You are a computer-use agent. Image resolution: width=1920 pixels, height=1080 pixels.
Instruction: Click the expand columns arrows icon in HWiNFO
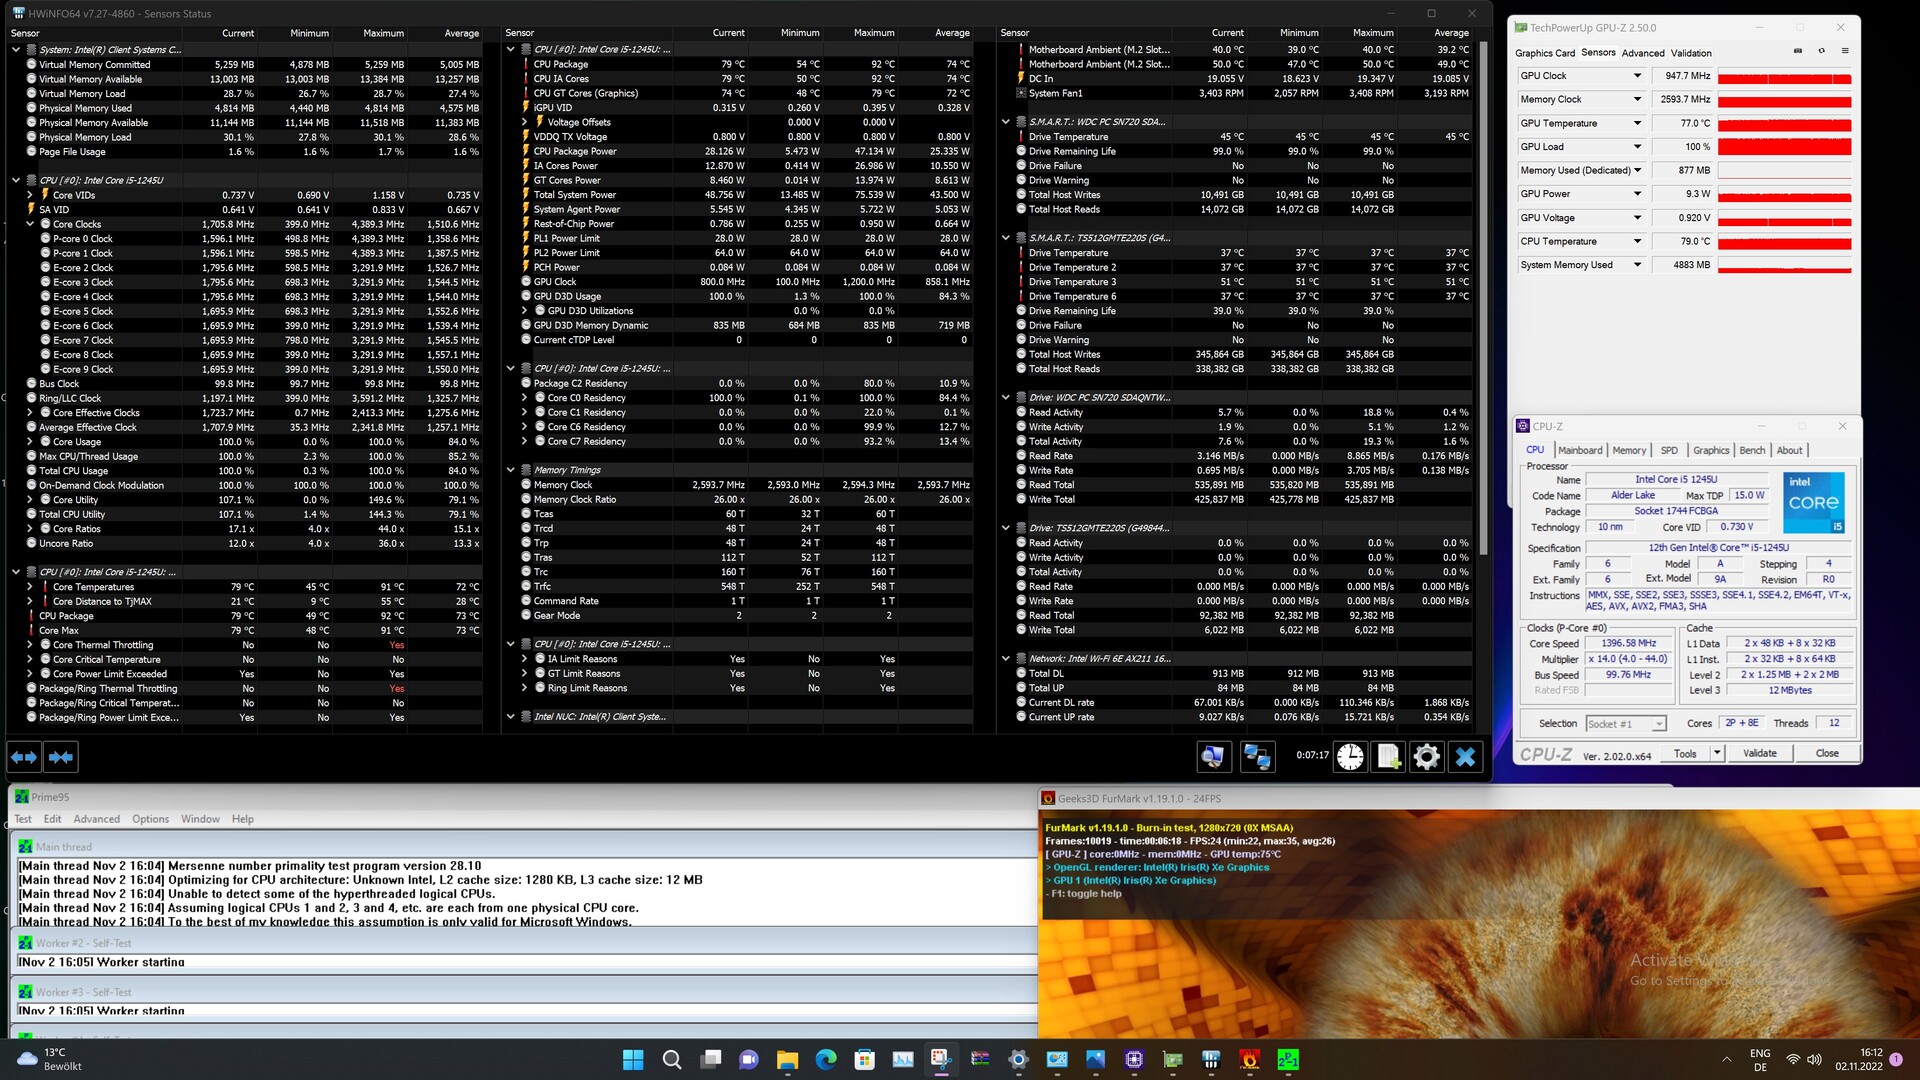click(x=24, y=757)
